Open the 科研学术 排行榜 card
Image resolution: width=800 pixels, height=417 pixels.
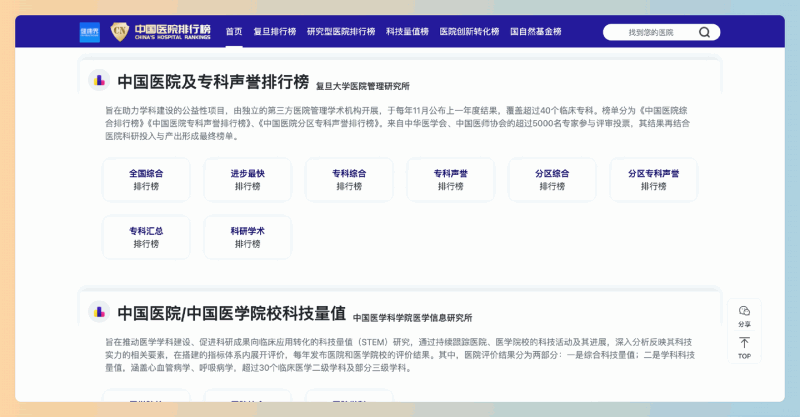click(248, 237)
